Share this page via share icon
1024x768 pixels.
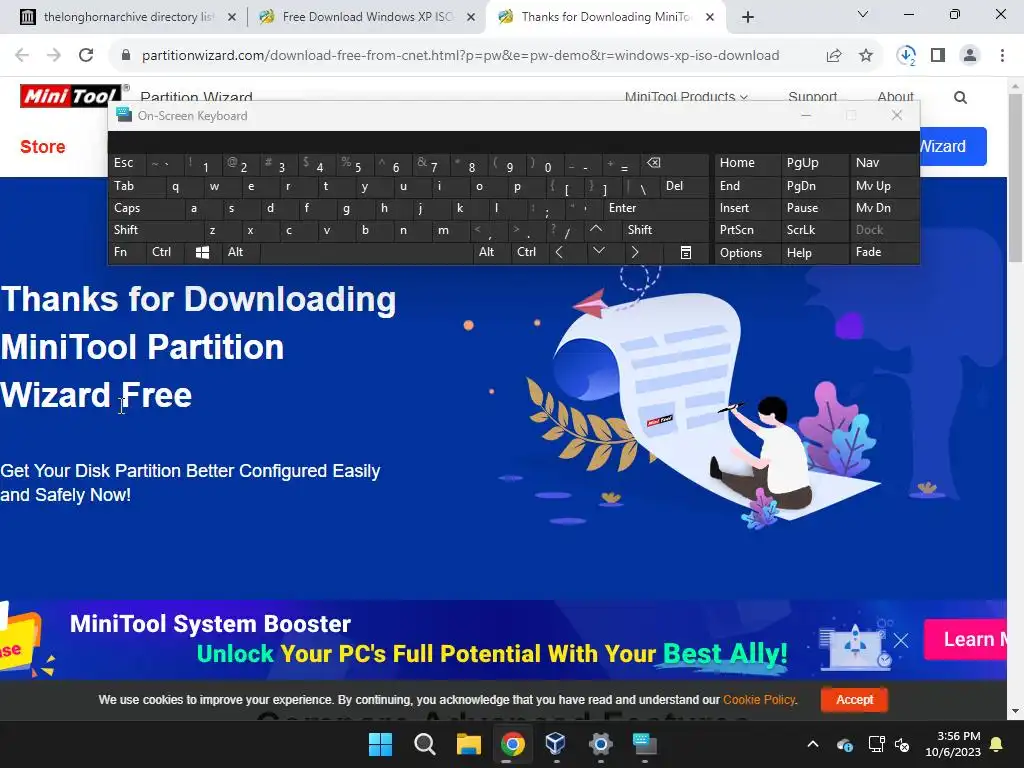pos(834,56)
